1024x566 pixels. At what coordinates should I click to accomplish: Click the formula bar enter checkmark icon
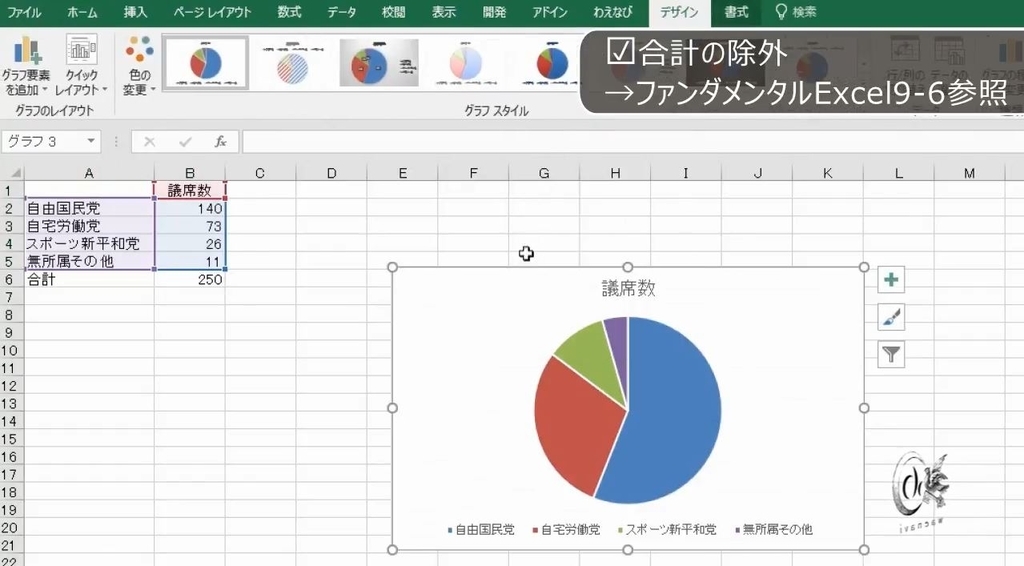185,142
